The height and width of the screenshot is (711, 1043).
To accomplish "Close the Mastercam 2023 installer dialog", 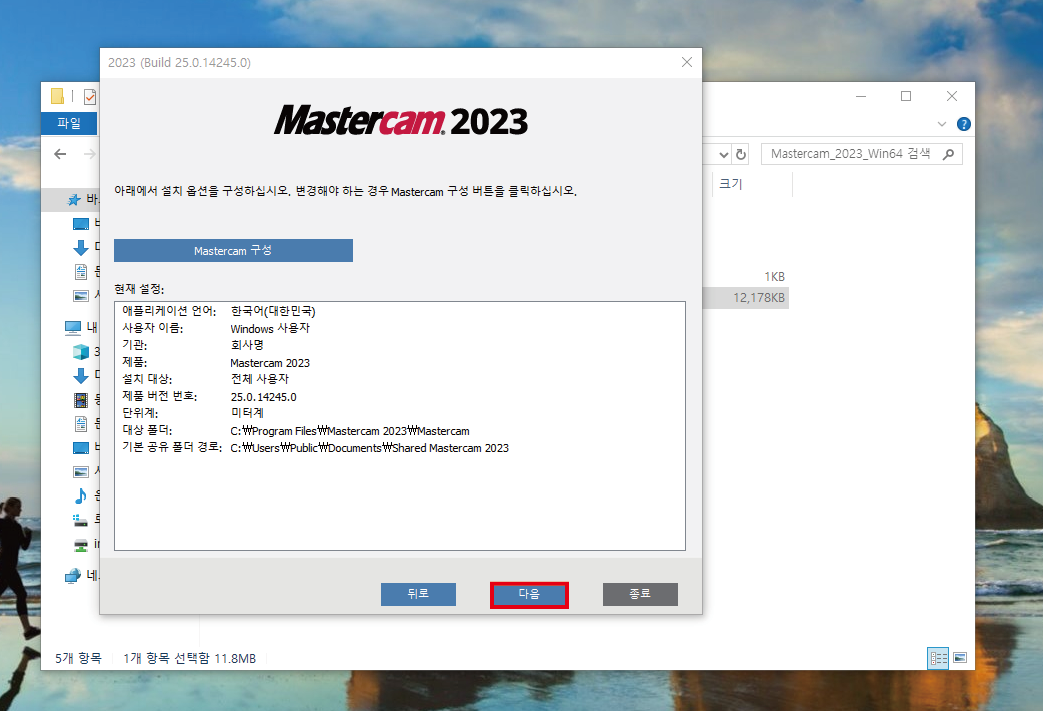I will click(687, 62).
